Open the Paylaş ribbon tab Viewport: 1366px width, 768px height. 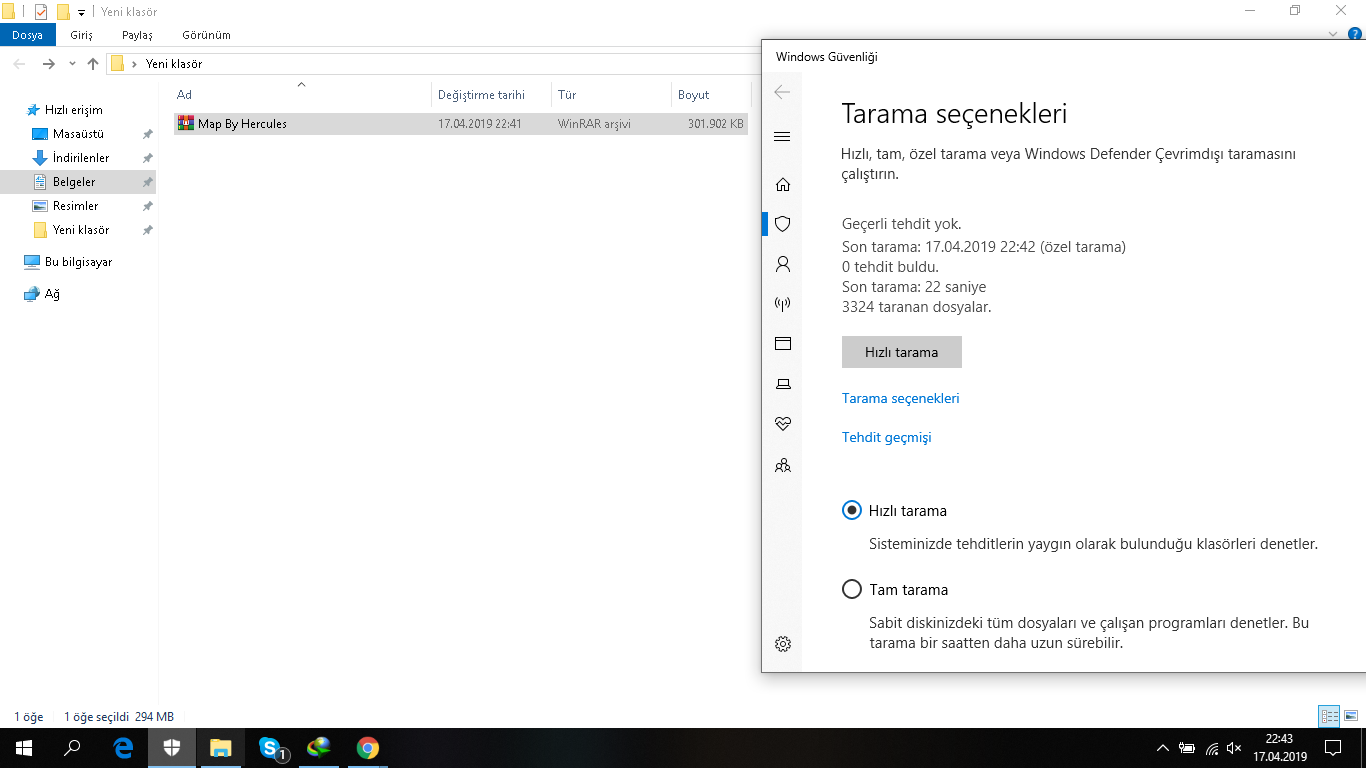(137, 35)
